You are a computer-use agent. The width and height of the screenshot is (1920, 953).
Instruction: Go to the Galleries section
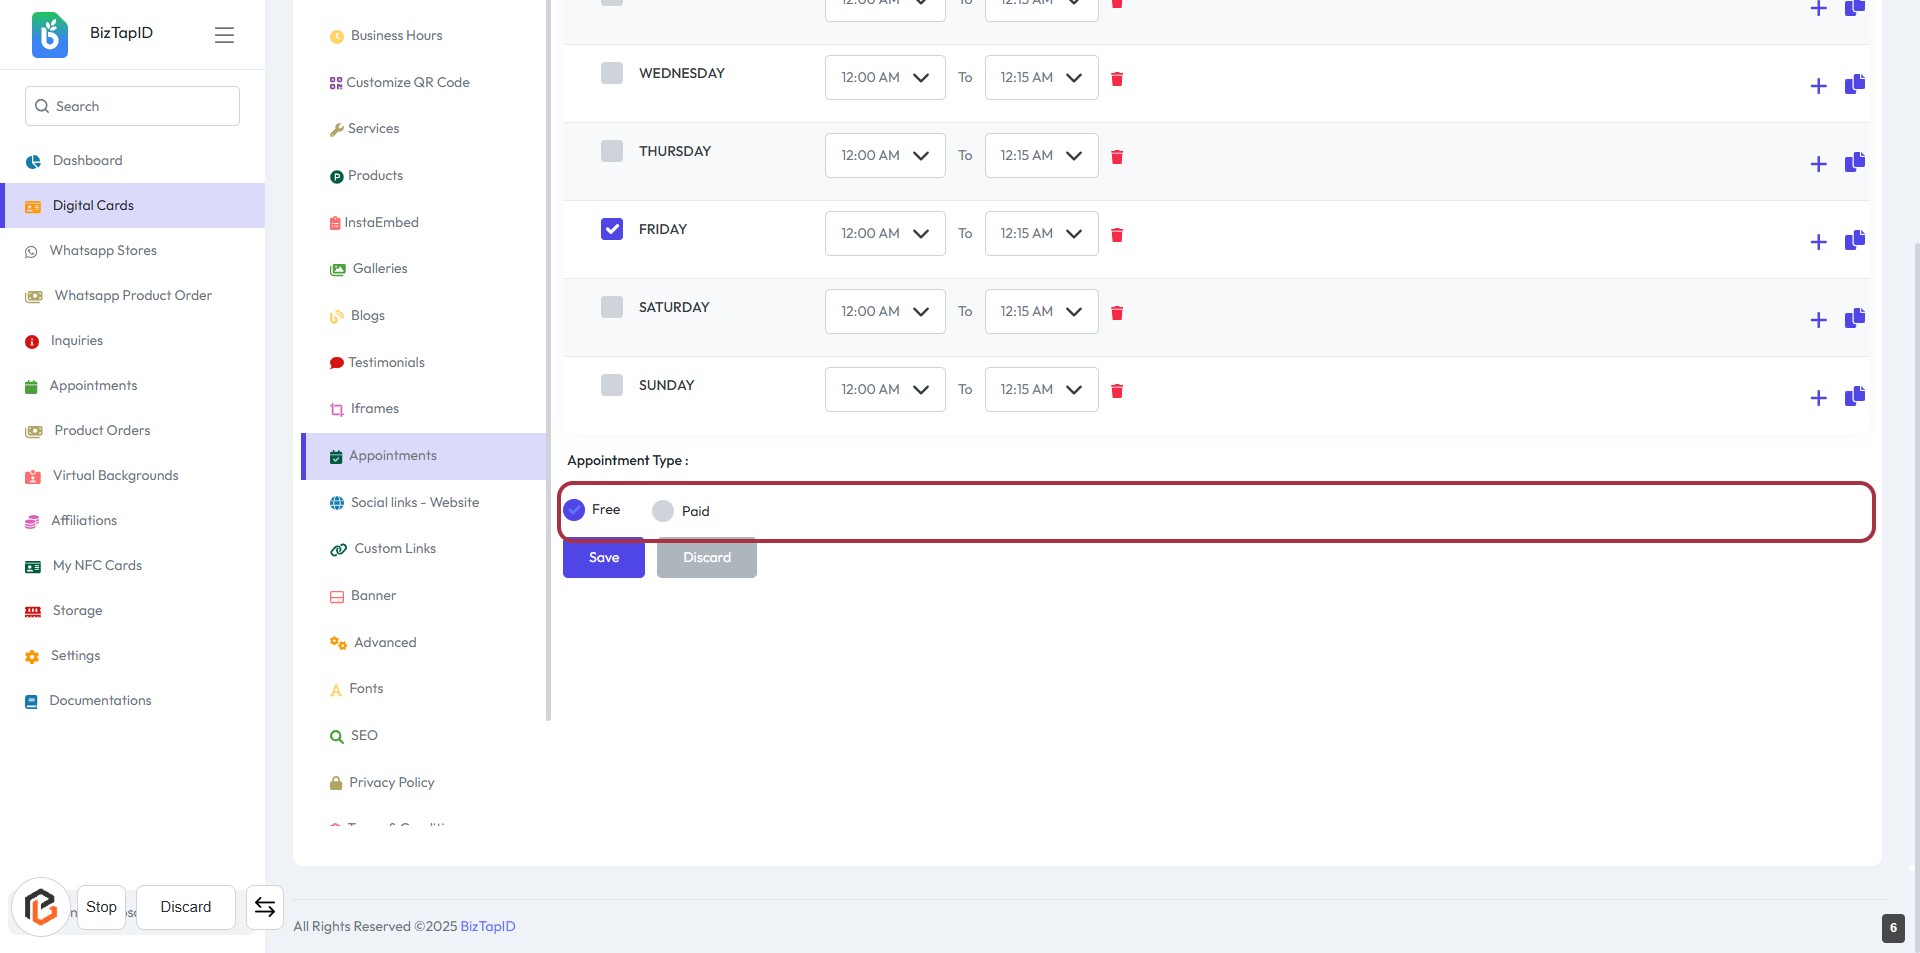tap(379, 269)
